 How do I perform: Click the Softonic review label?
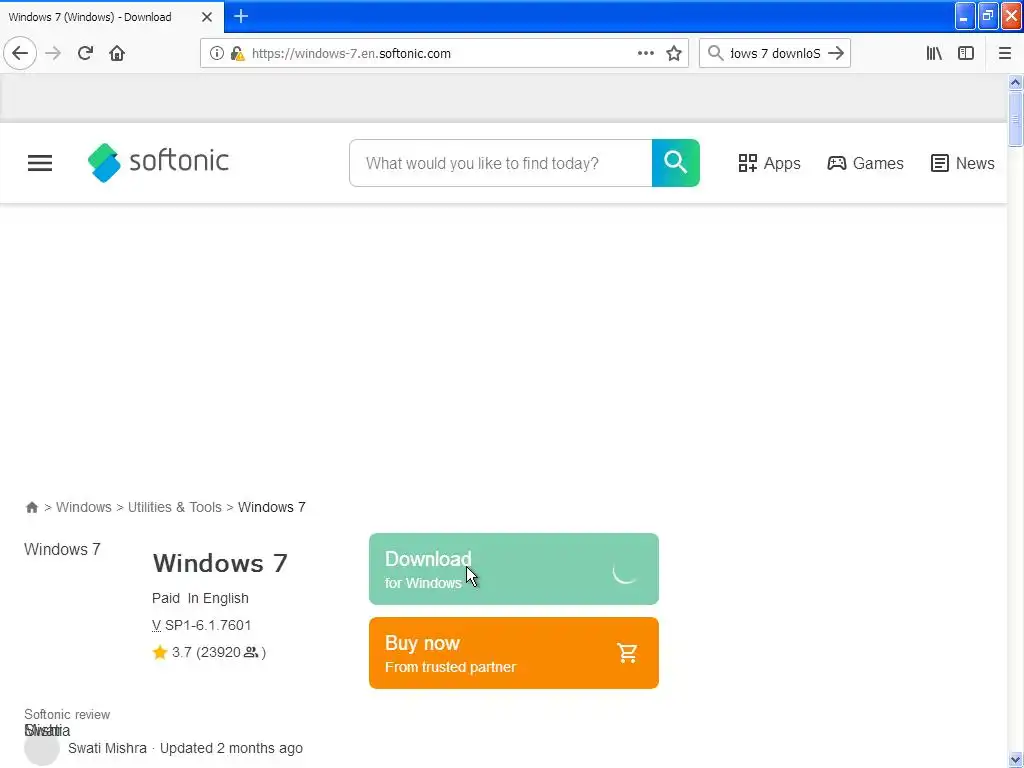(x=67, y=715)
